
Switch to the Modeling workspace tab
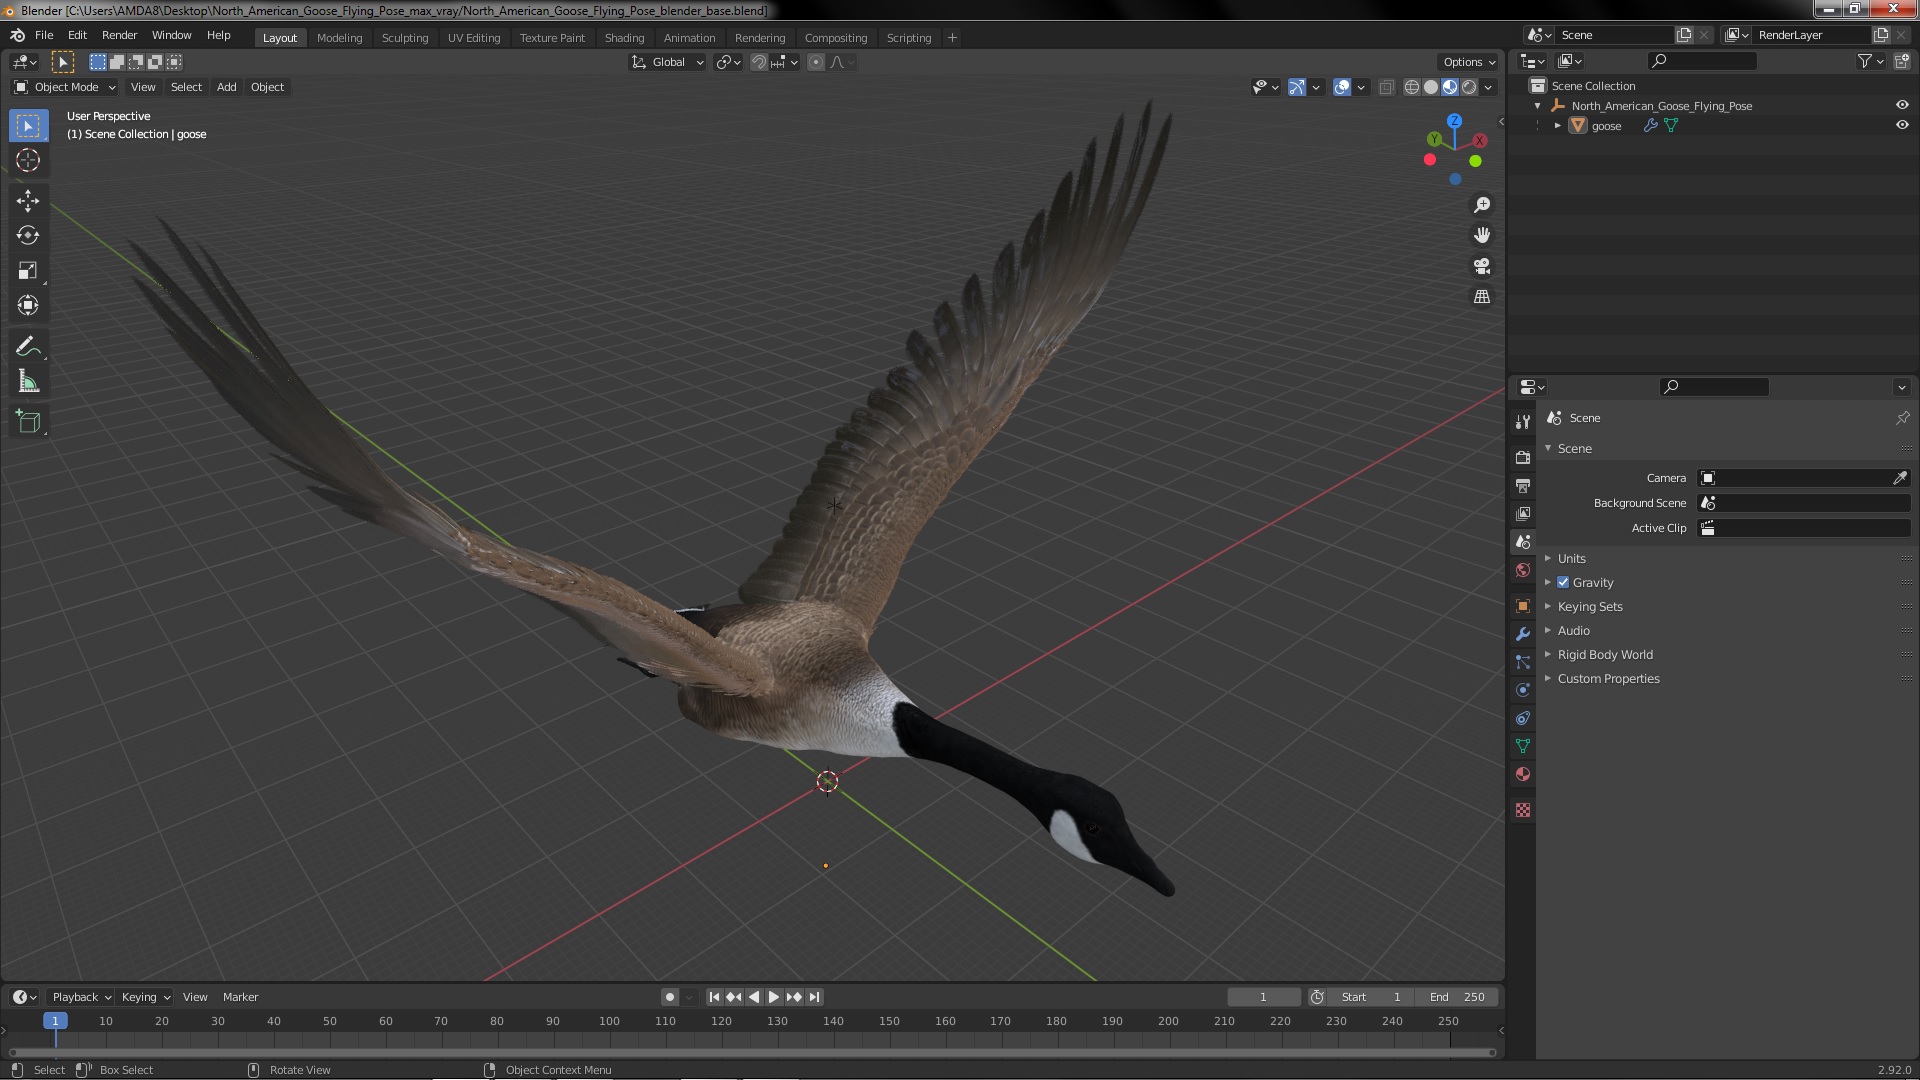coord(339,38)
